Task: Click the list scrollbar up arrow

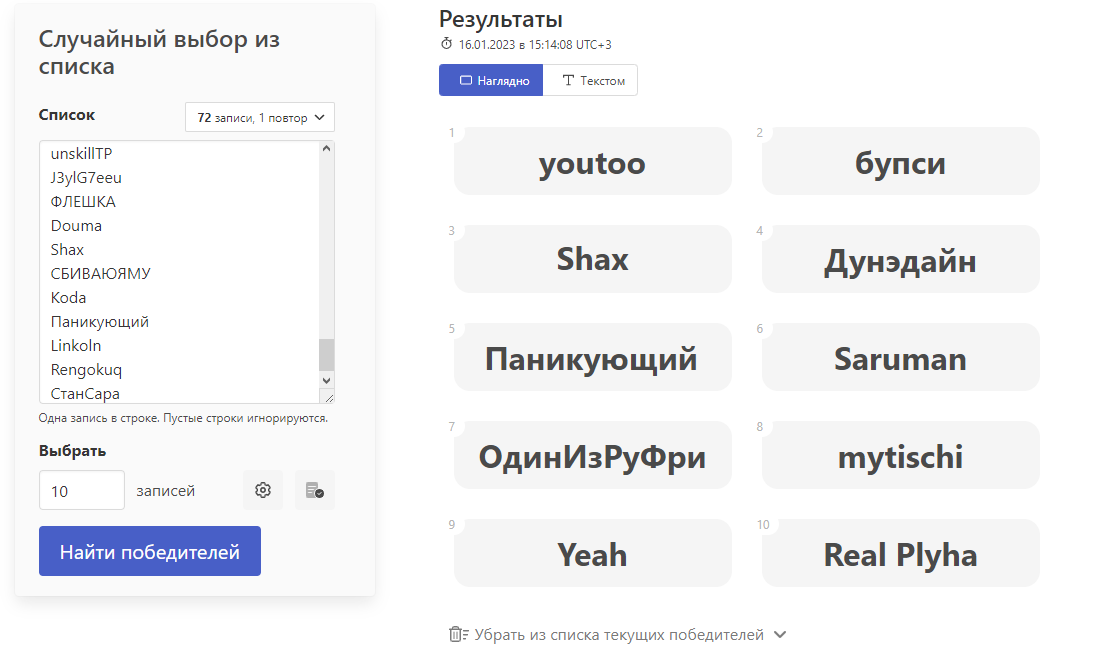Action: coord(326,149)
